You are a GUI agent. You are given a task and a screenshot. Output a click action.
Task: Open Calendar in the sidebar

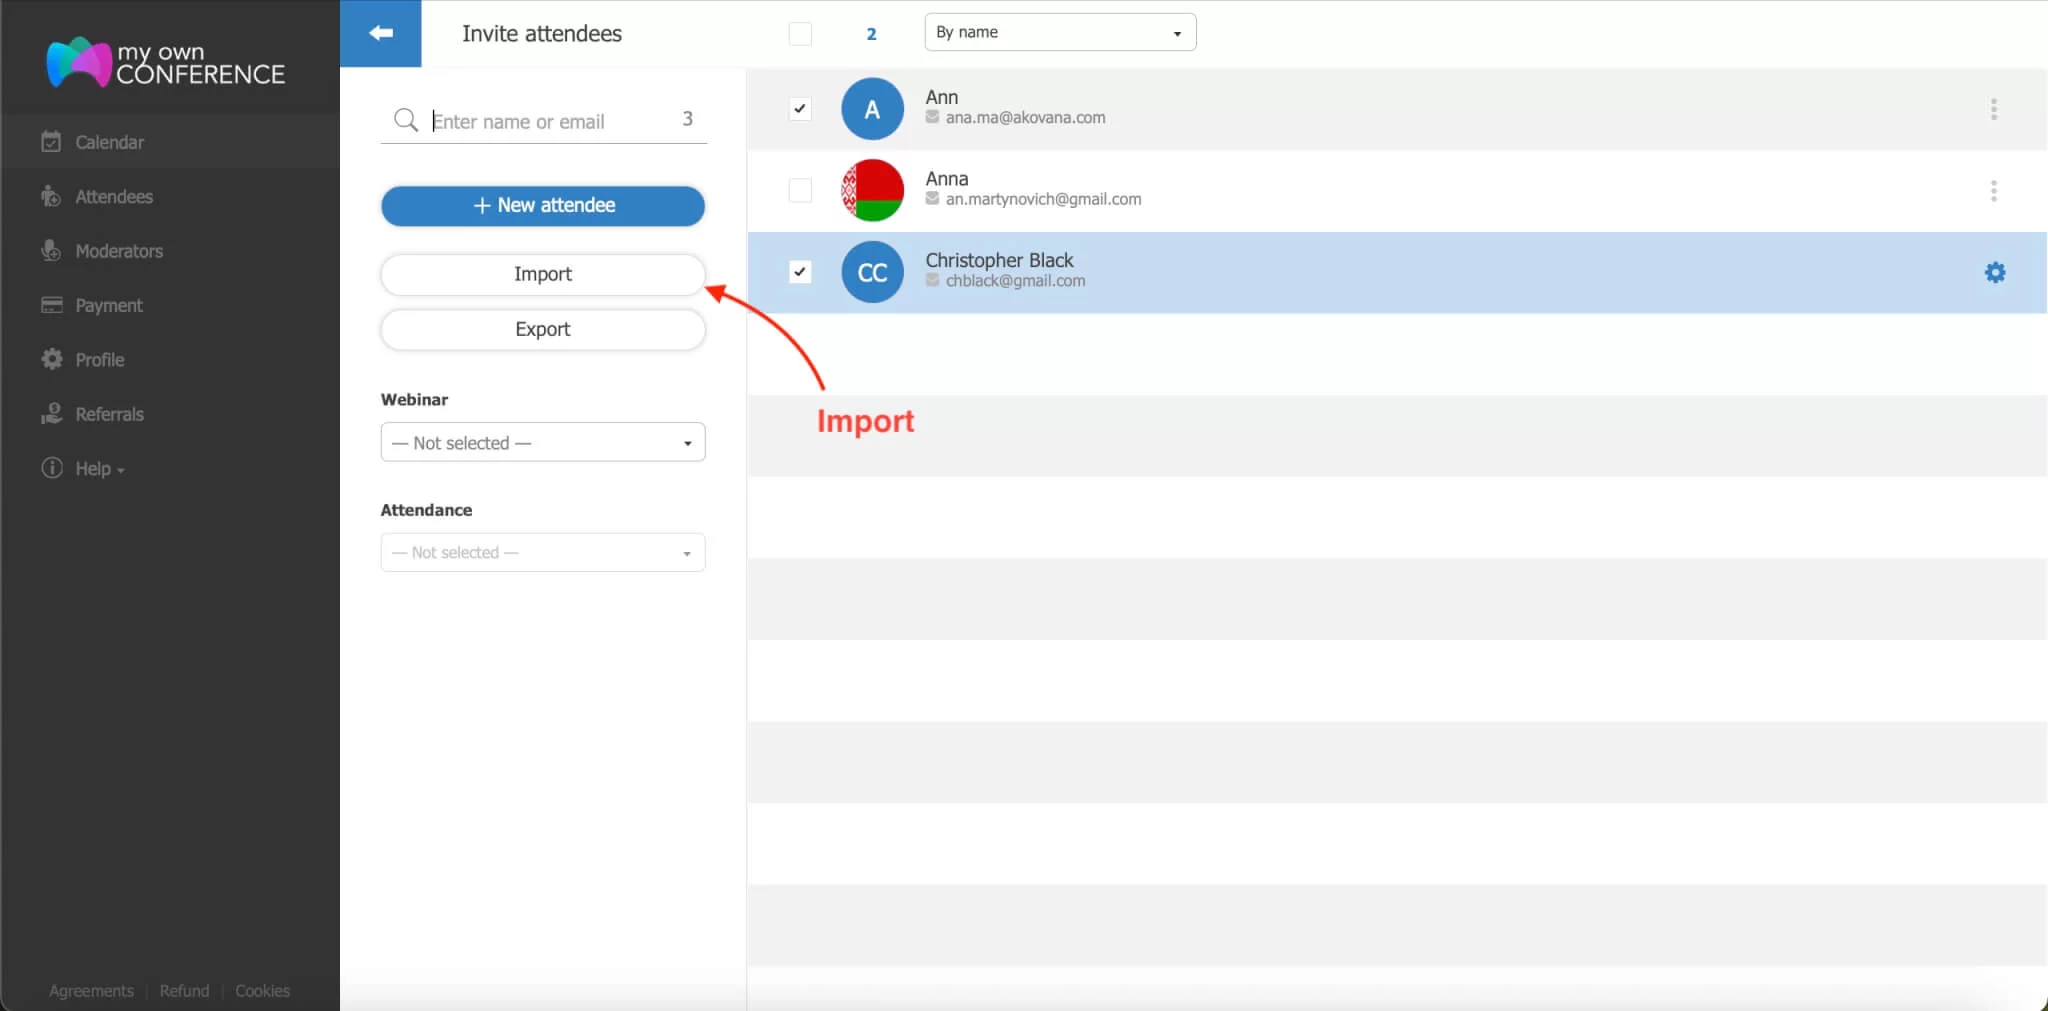point(109,142)
